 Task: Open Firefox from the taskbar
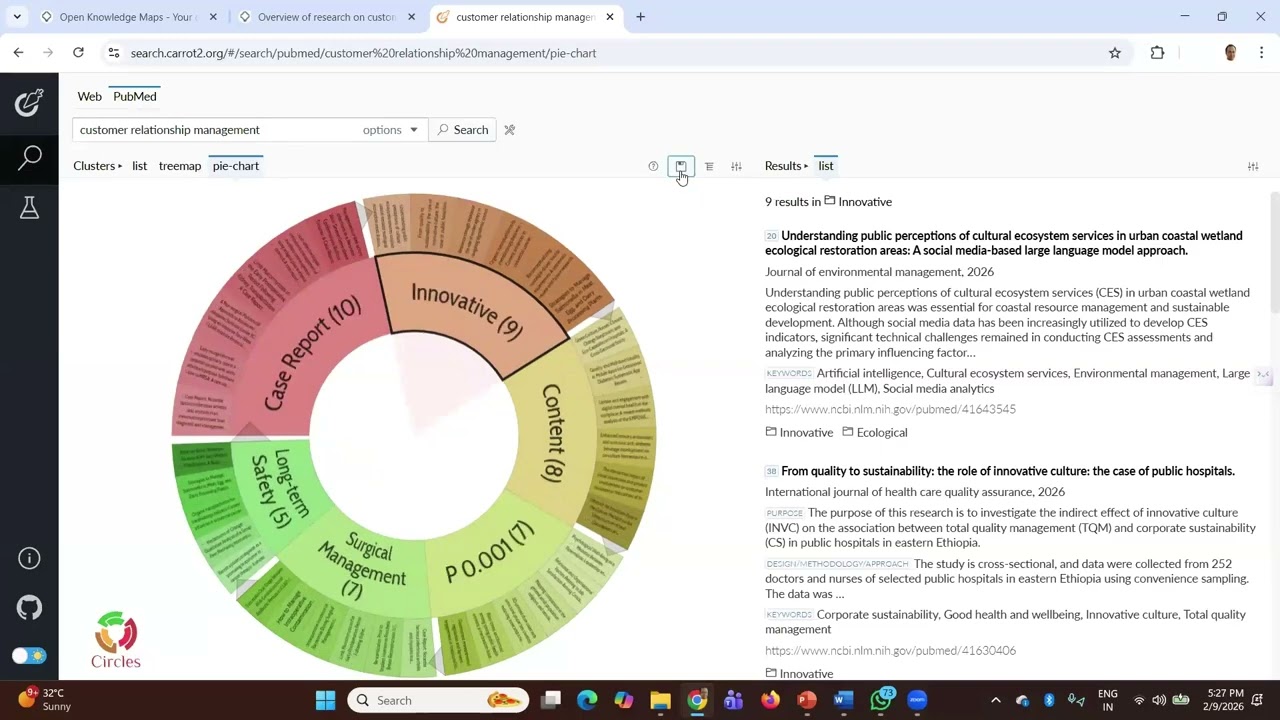coord(770,700)
